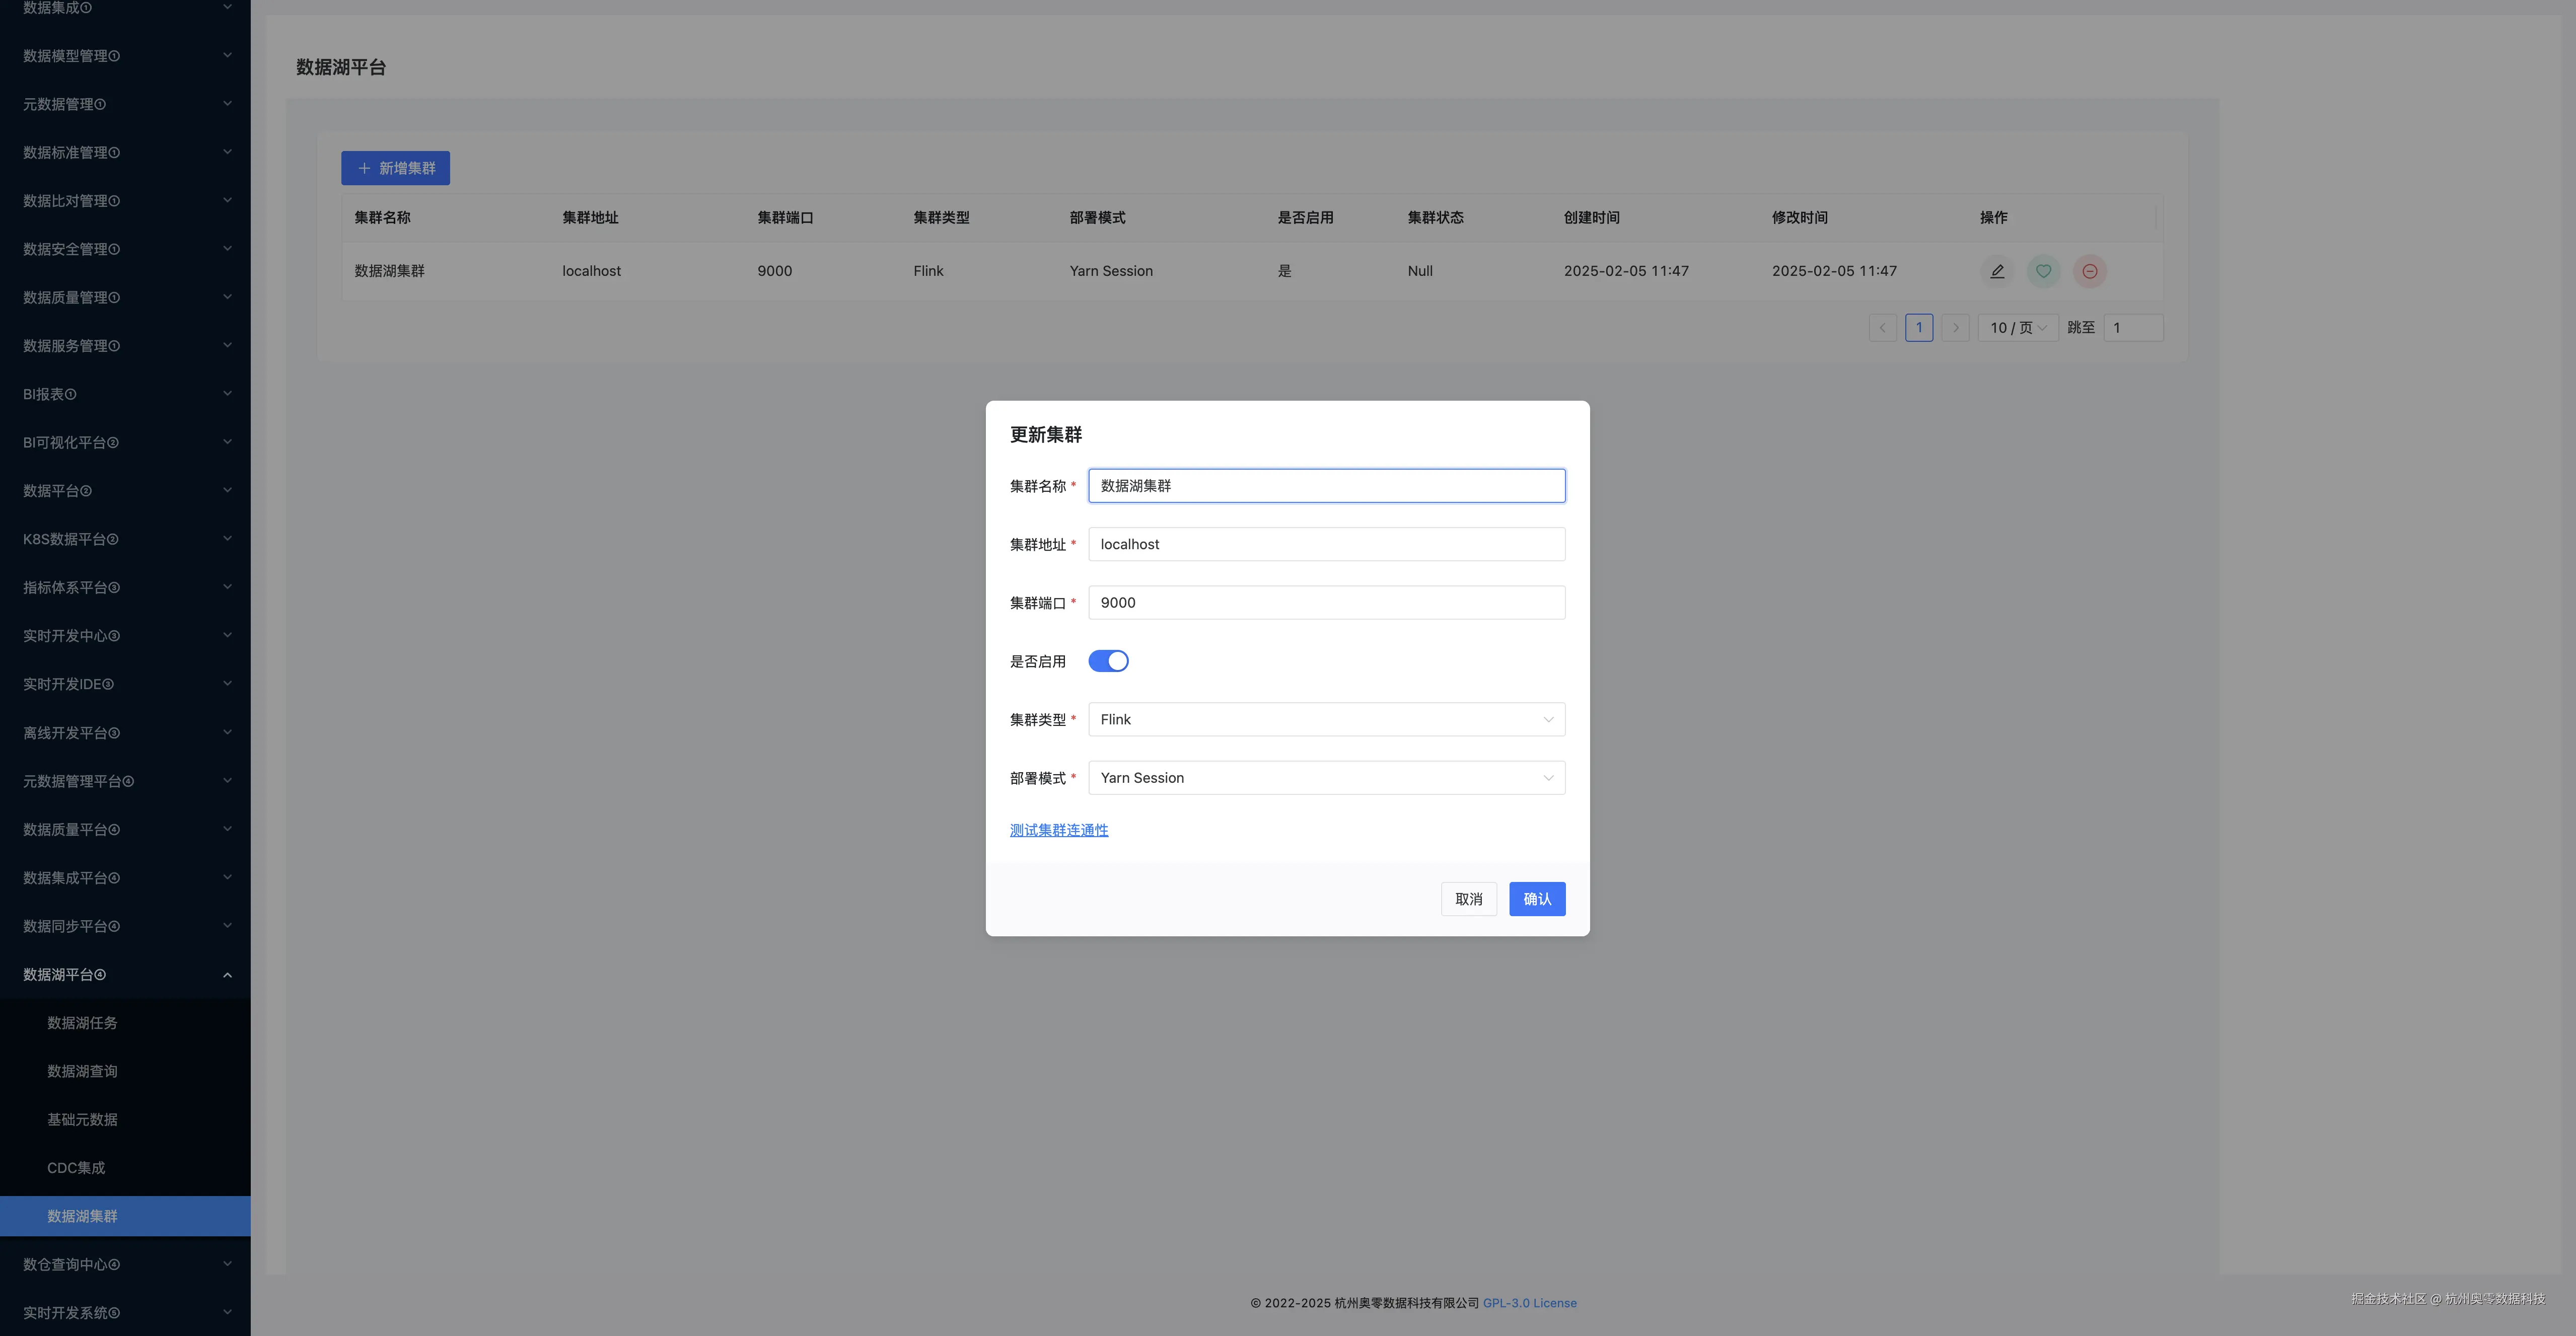Click the 集群地址 localhost input field
The image size is (2576, 1336).
tap(1326, 544)
